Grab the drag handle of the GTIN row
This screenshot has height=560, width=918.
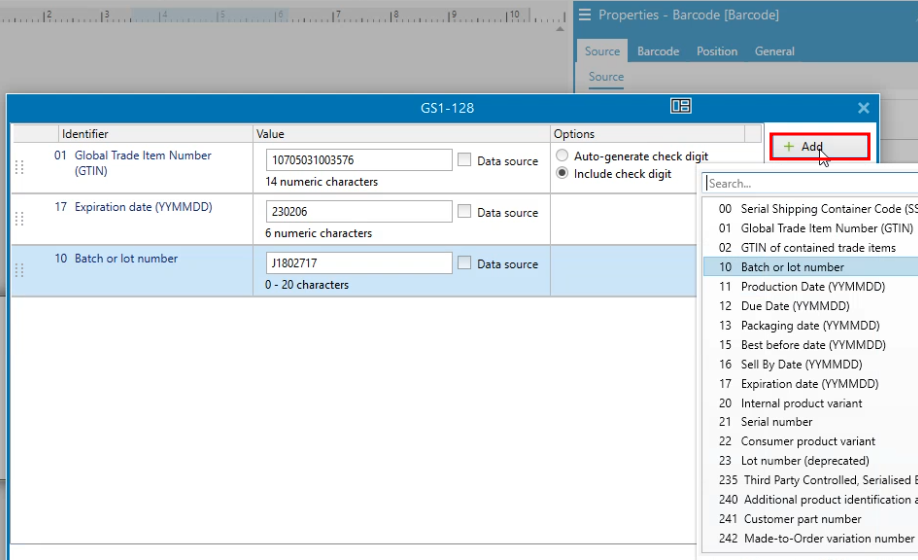pyautogui.click(x=19, y=167)
